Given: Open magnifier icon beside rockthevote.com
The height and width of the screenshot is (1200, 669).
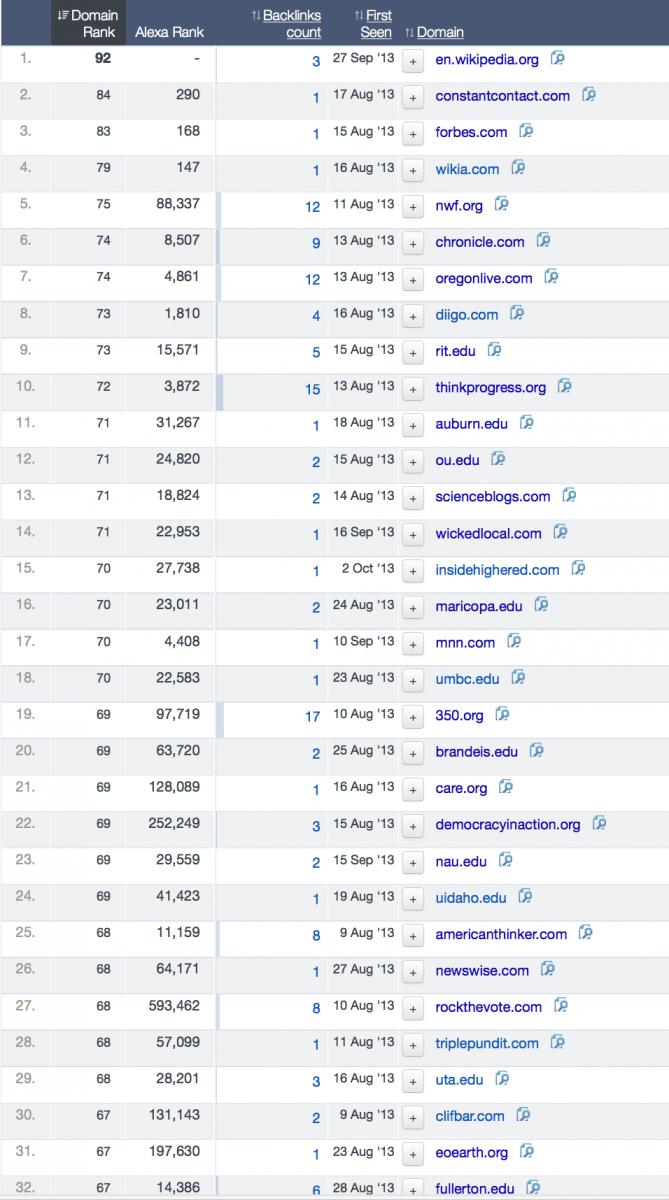Looking at the screenshot, I should click(561, 1006).
